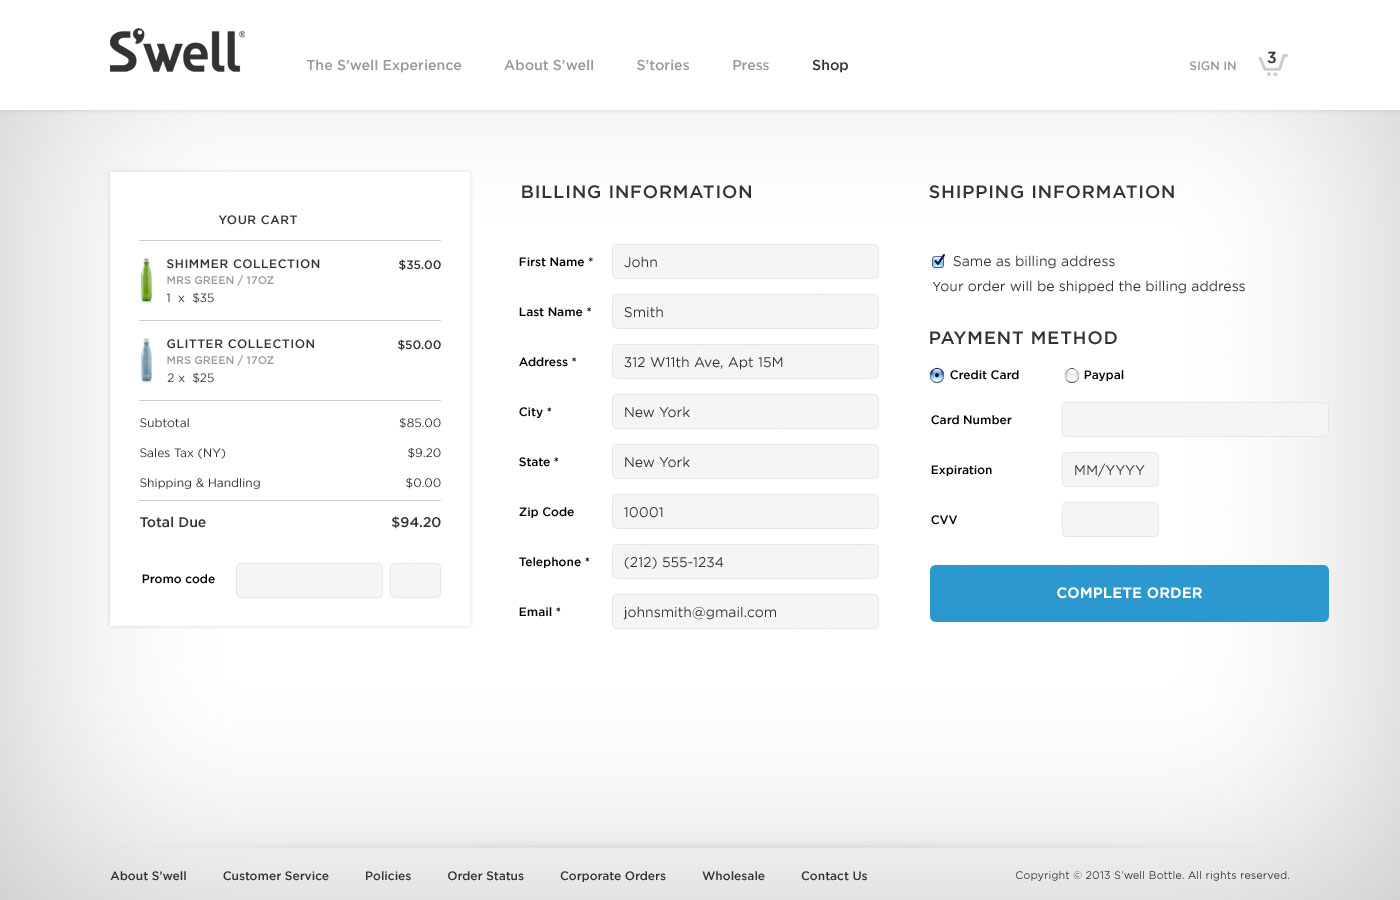Screen dimensions: 1400x900
Task: Uncheck Same as billing address
Action: (938, 261)
